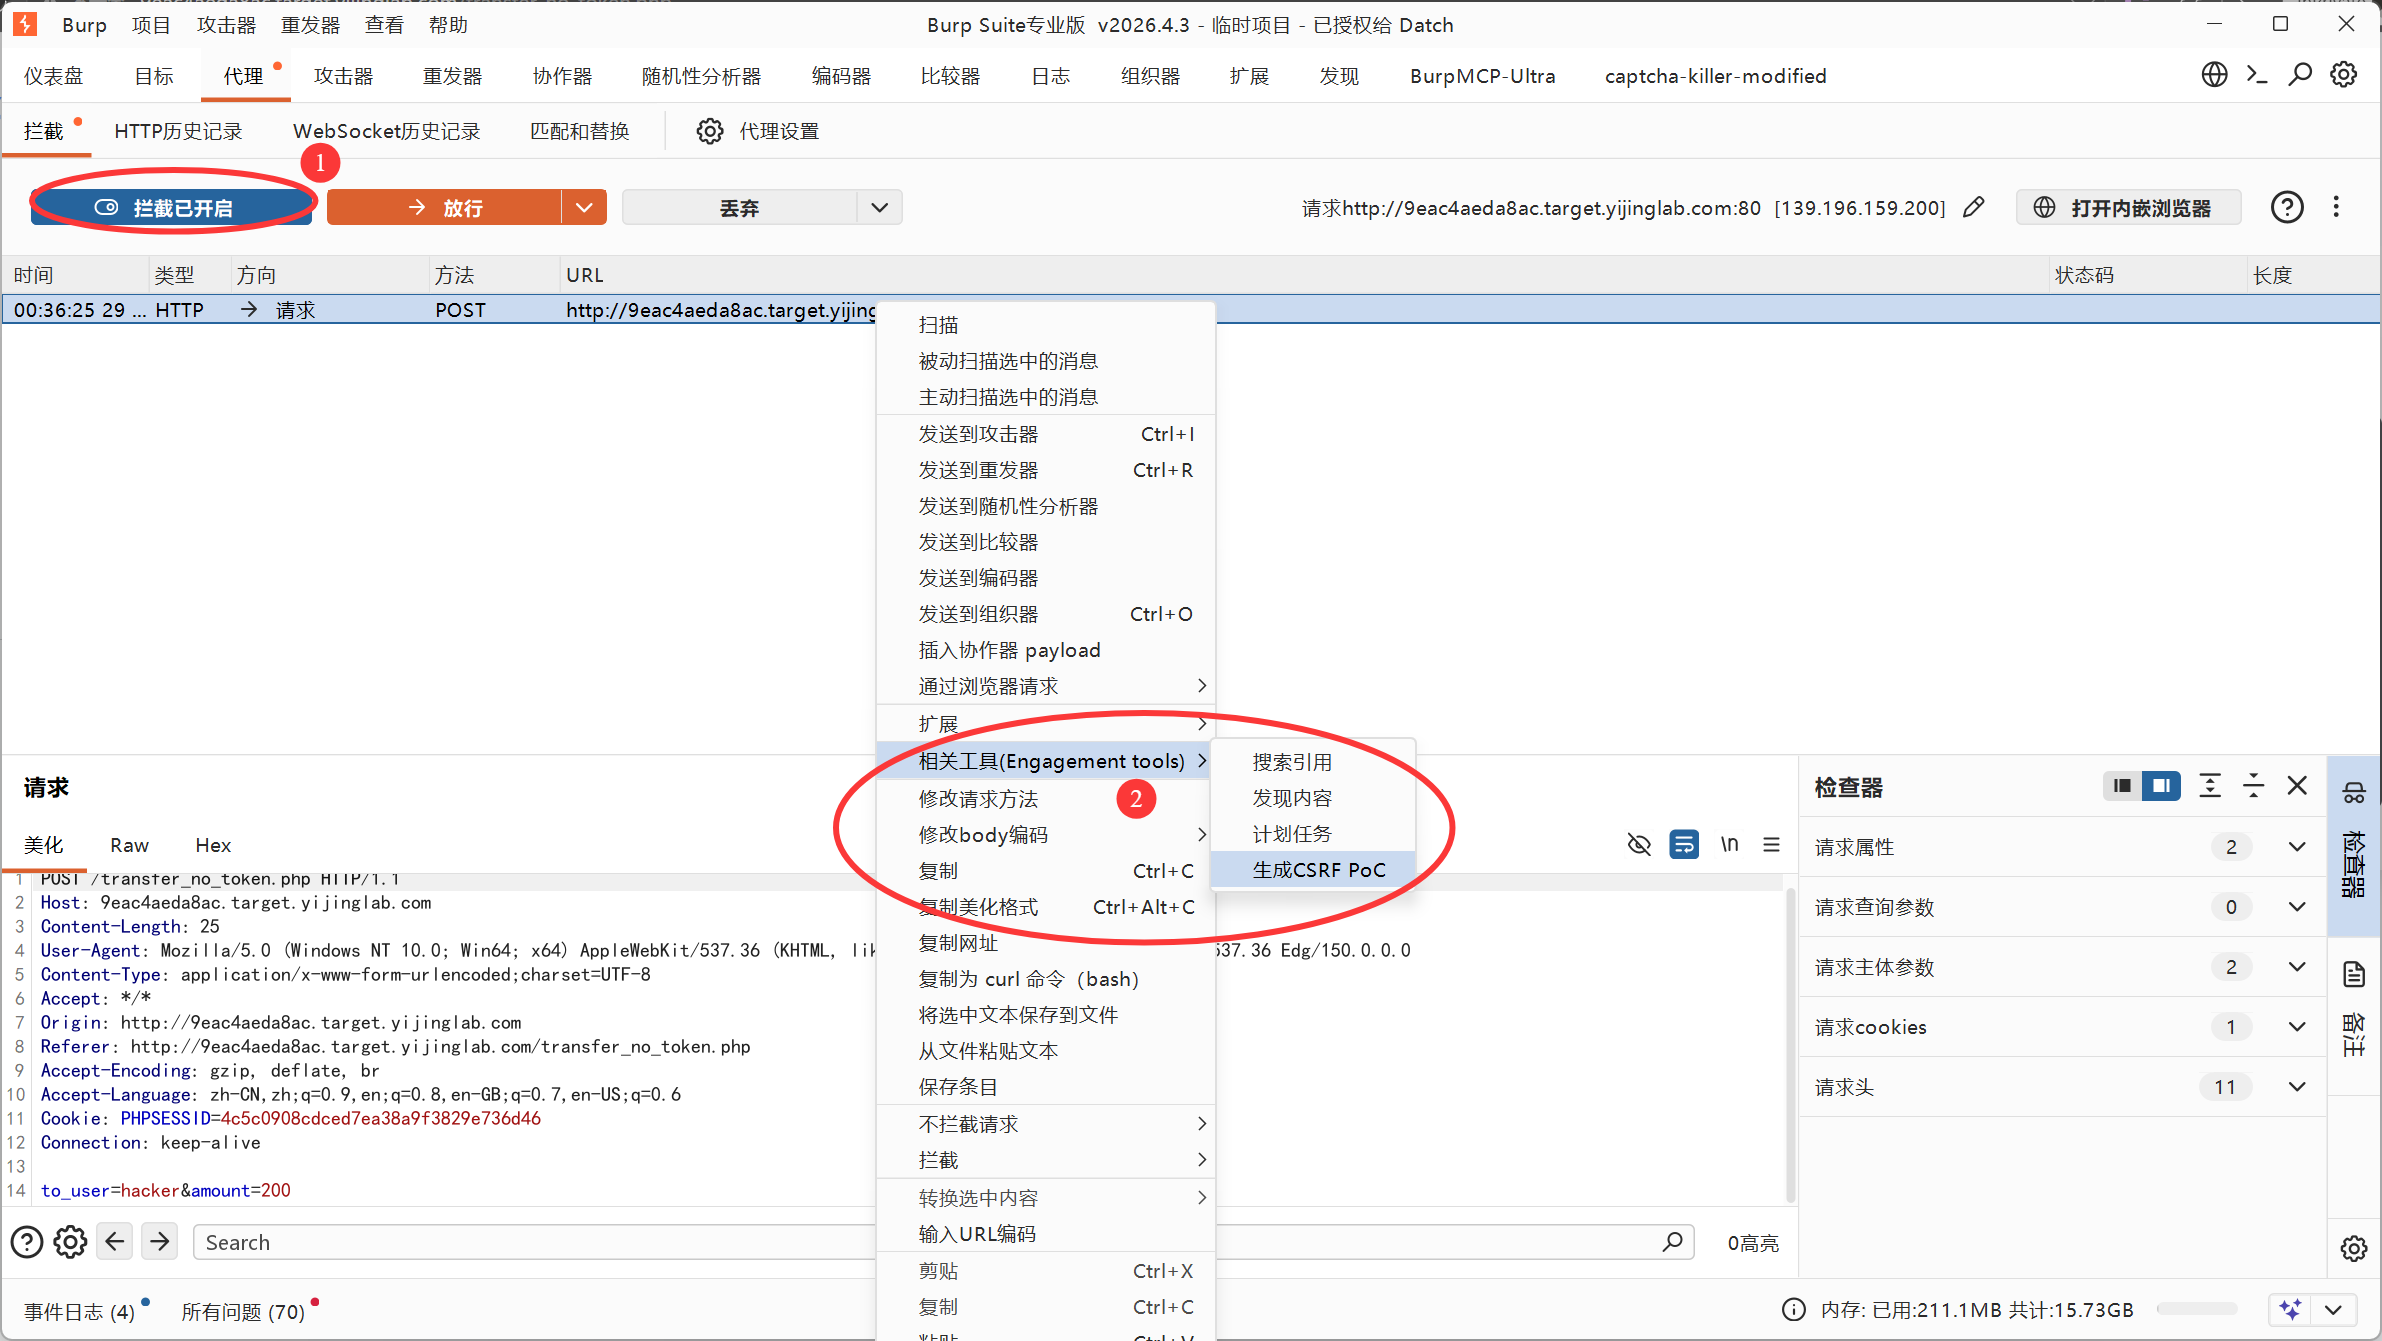
Task: Click the AI sparkle icon in status bar
Action: pyautogui.click(x=2291, y=1309)
